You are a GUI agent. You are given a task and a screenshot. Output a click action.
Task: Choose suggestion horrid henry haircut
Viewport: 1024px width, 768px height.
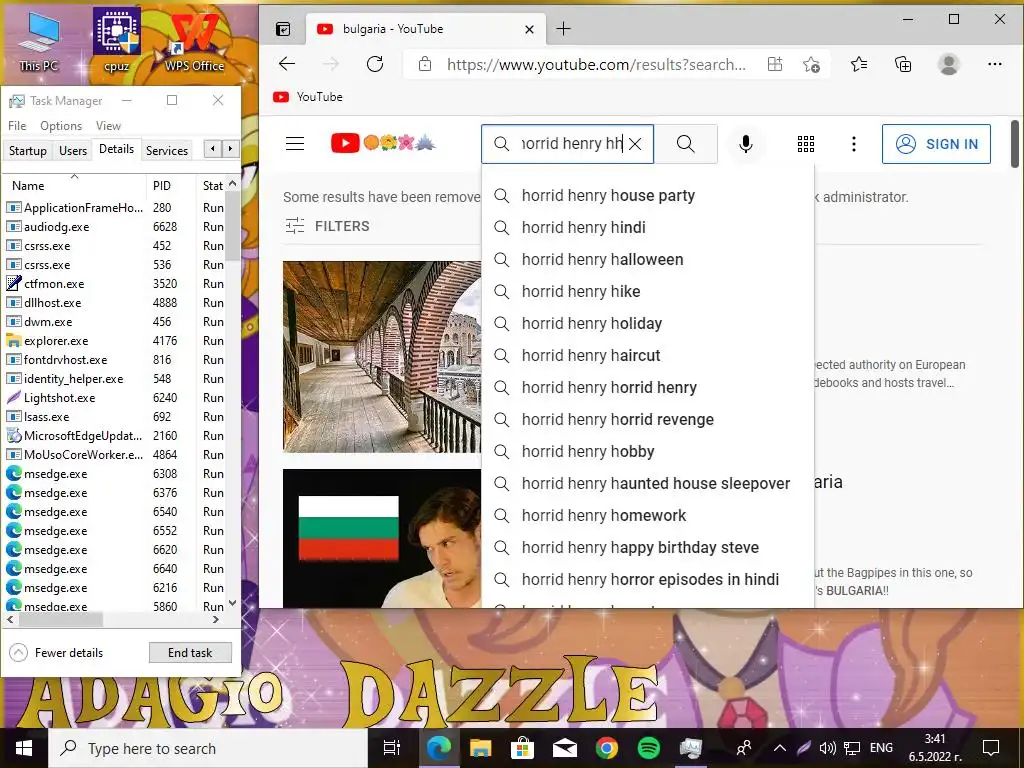point(648,355)
